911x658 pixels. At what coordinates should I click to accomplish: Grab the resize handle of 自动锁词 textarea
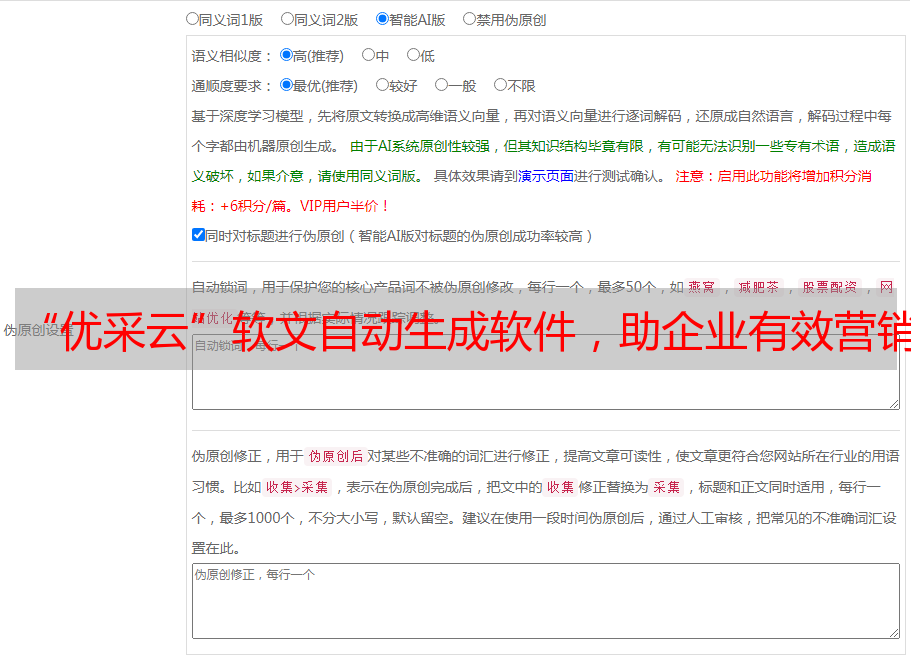point(894,404)
